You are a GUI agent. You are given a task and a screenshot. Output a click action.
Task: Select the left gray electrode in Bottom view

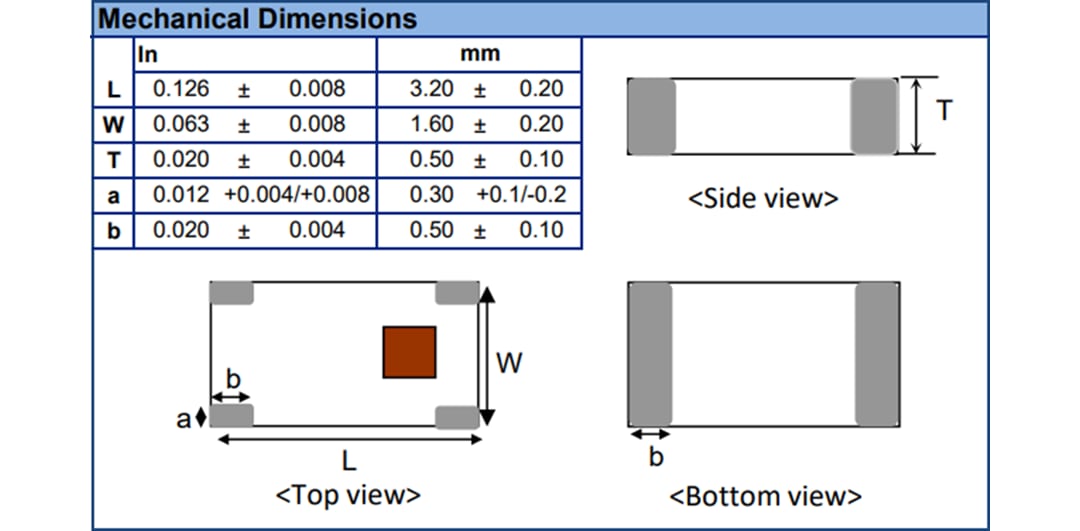point(650,353)
